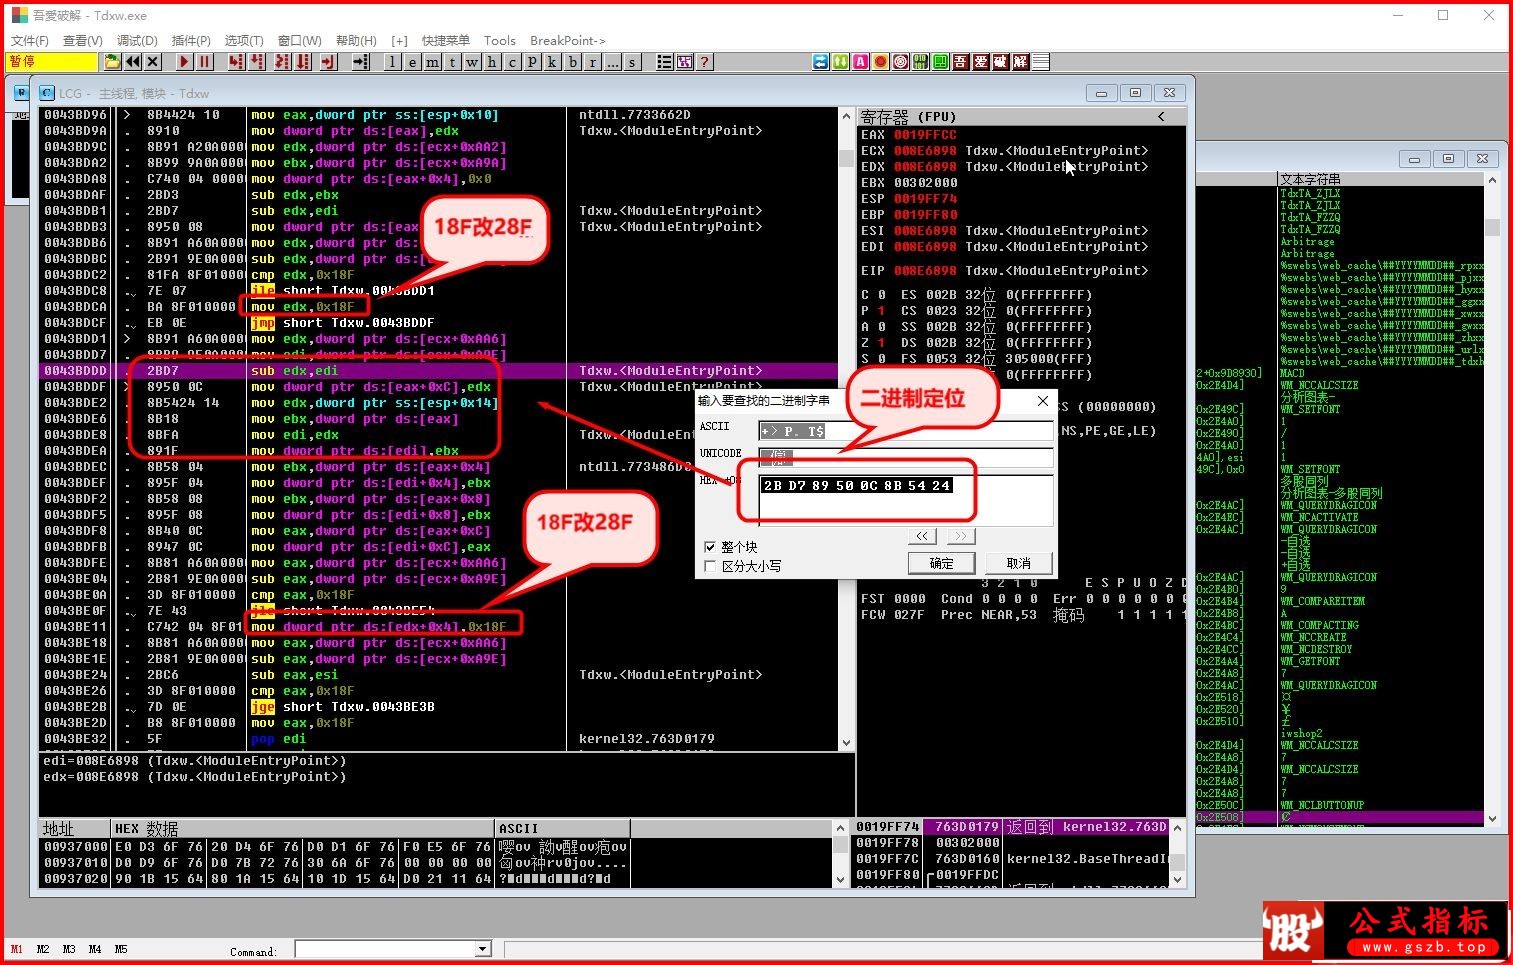Click the target bullseye plugin icon
Viewport: 1513px width, 965px height.
click(901, 62)
